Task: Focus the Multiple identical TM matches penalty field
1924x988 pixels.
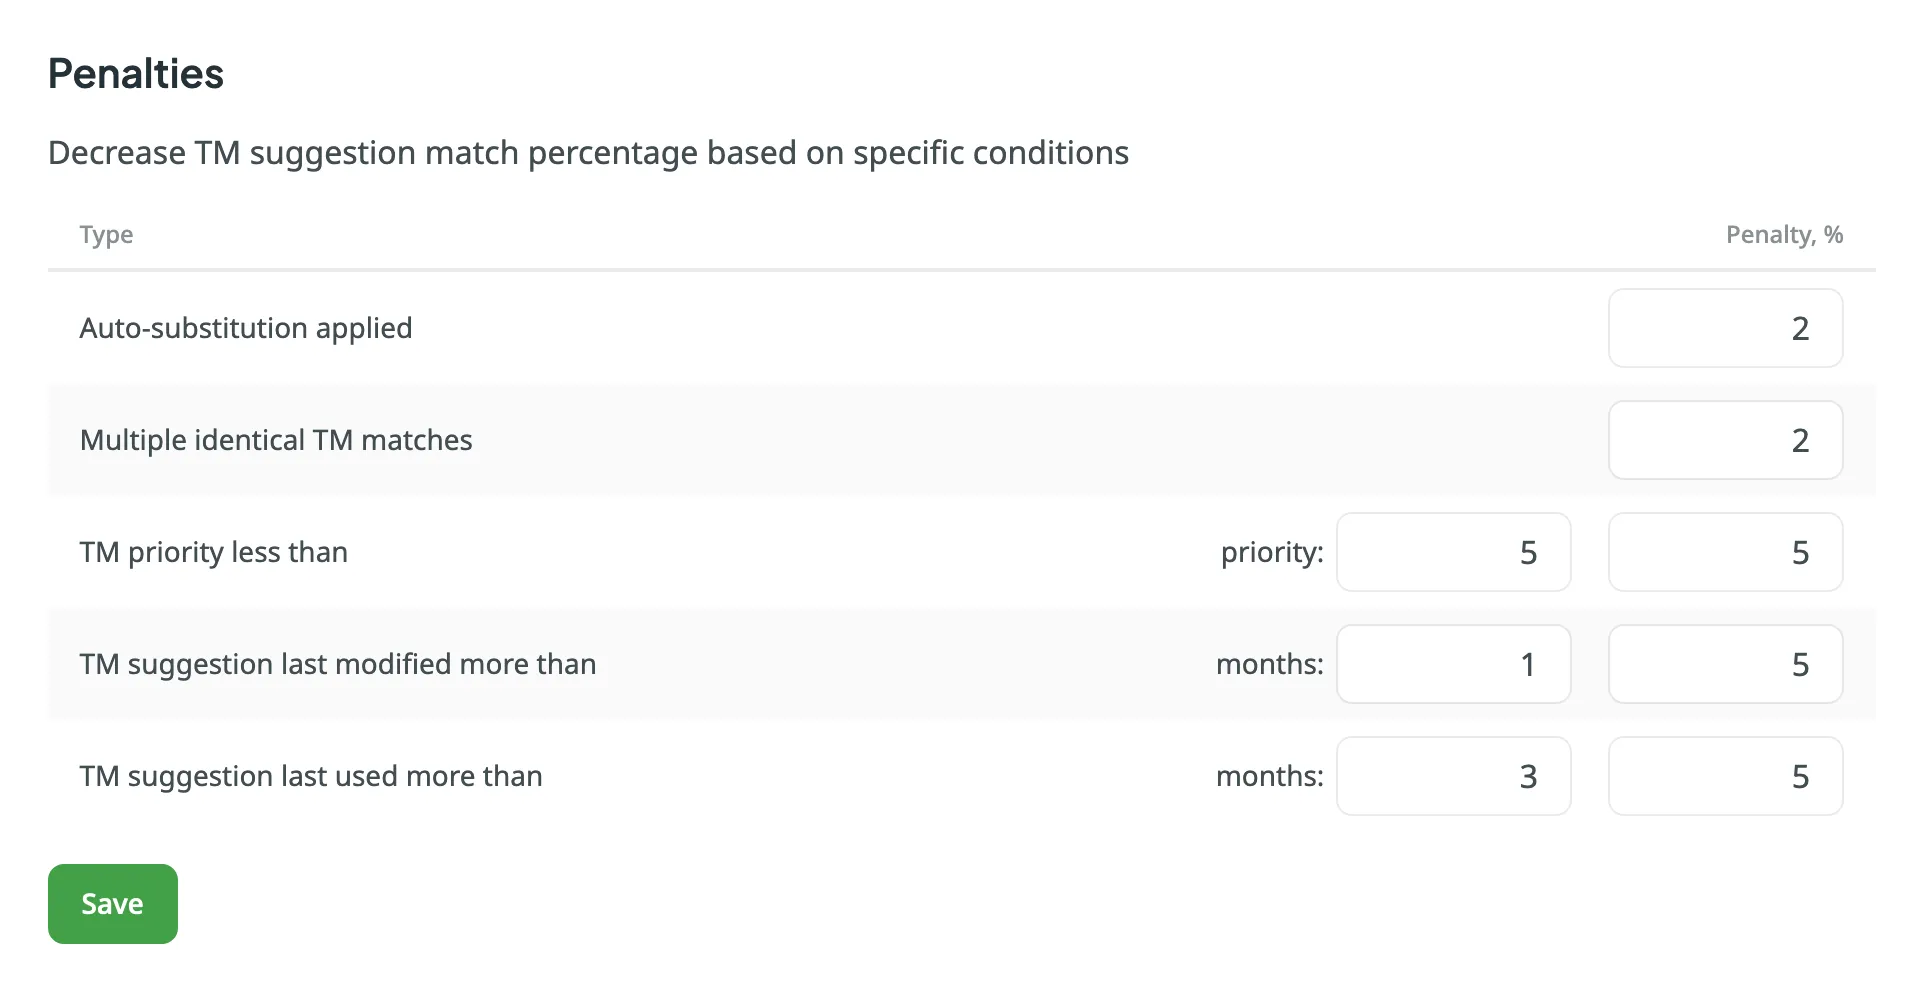Action: click(x=1725, y=440)
